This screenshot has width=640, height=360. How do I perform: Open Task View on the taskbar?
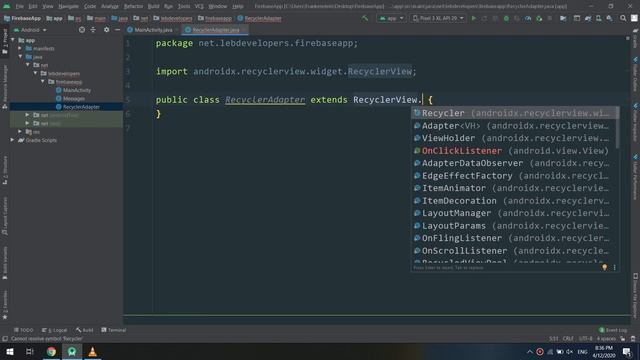pos(30,351)
